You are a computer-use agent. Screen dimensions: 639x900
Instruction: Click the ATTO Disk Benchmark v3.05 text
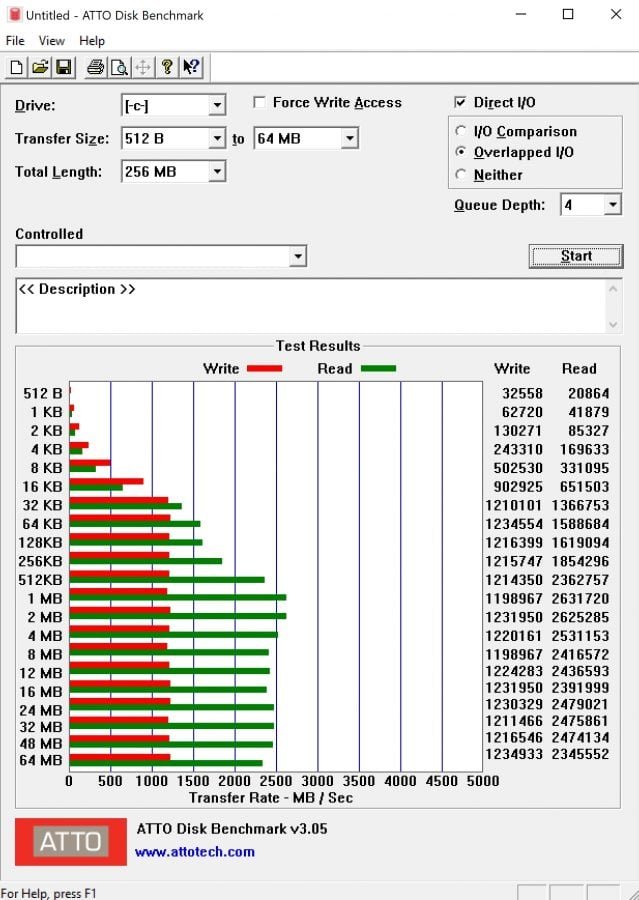pos(232,829)
